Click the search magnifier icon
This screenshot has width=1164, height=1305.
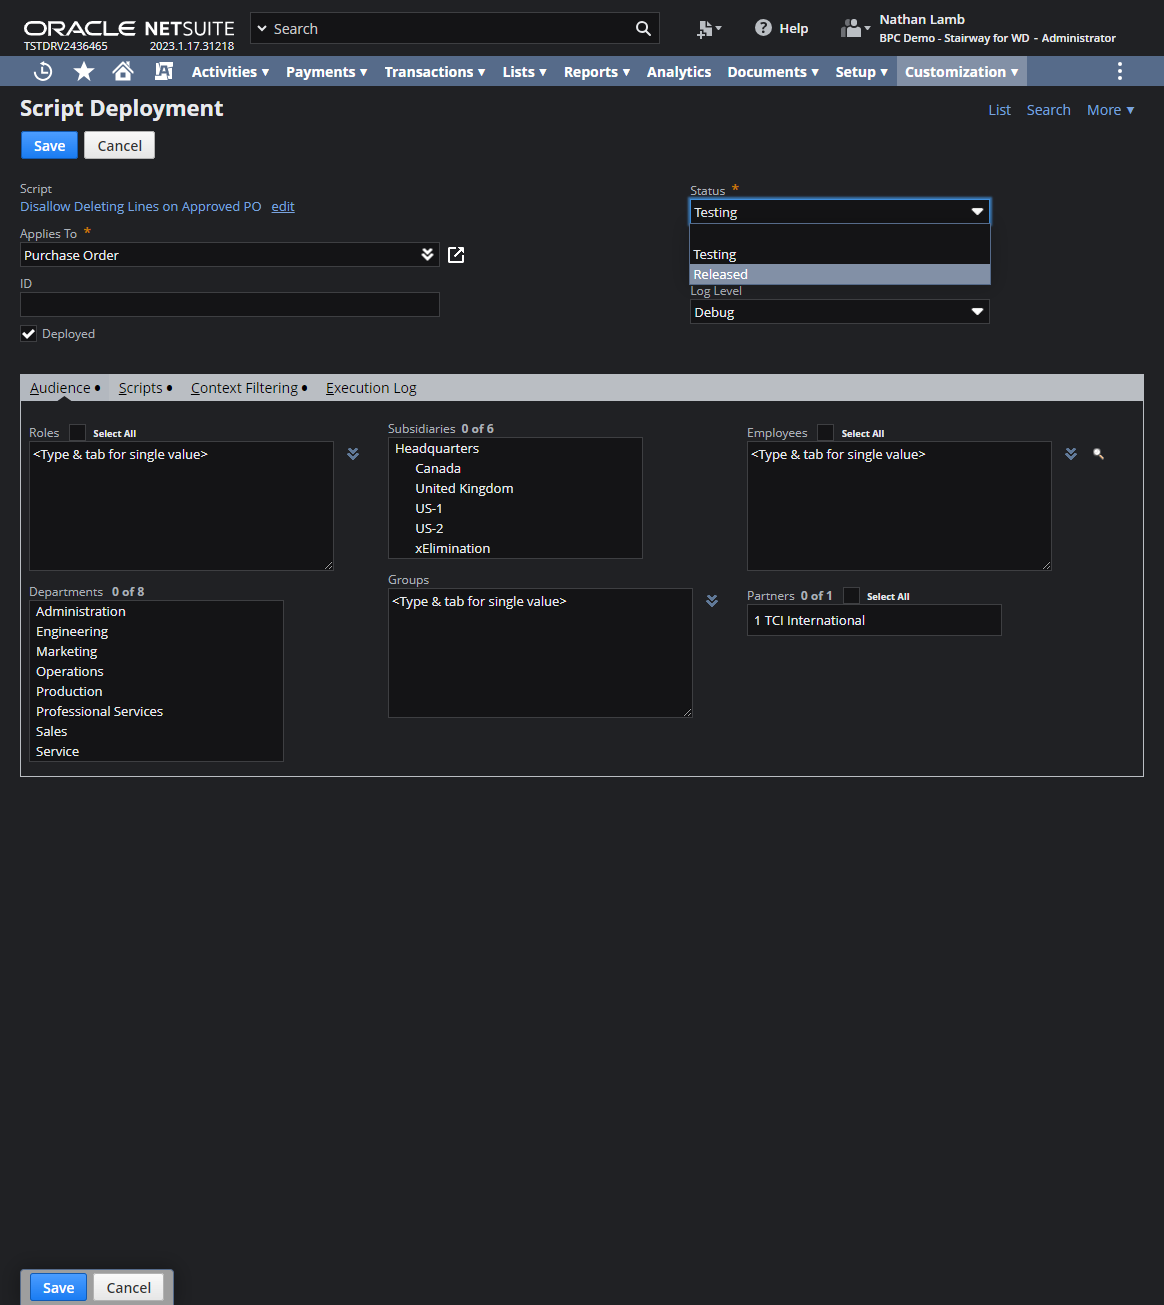coord(643,29)
